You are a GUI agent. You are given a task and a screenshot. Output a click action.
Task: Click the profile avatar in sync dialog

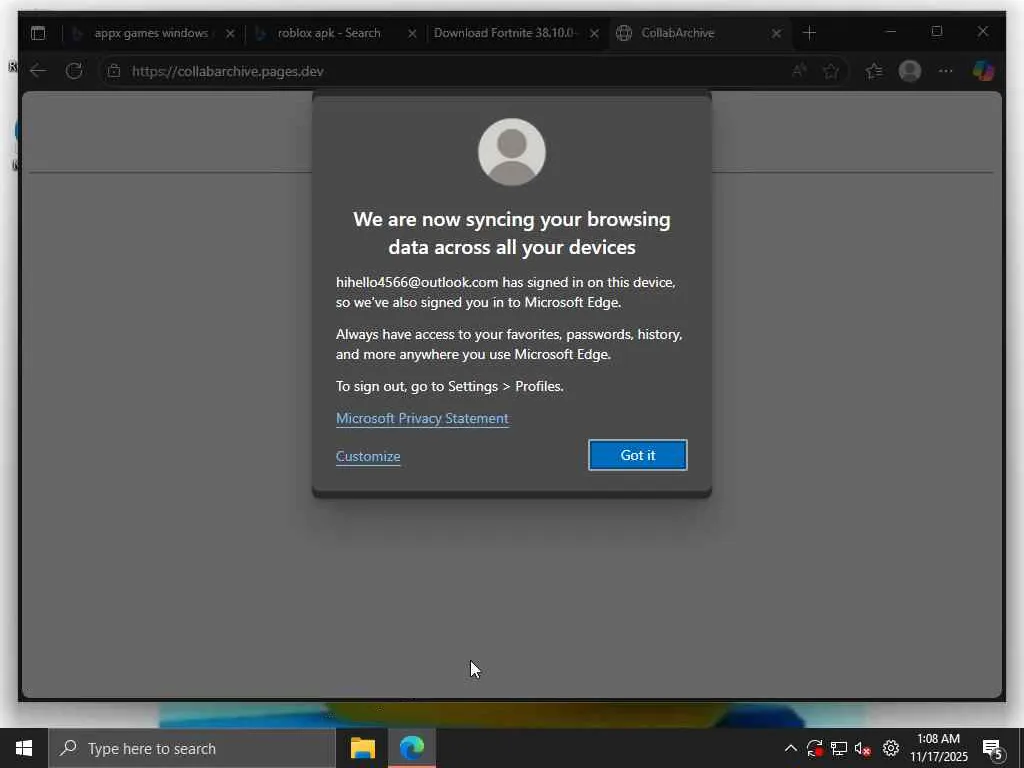coord(512,152)
